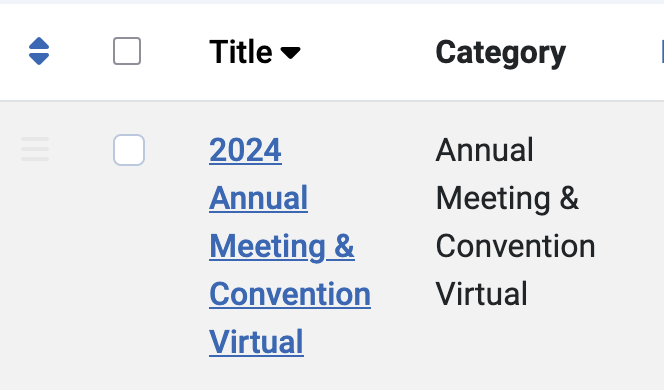Tick the select-all checkbox in header
The image size is (664, 390).
(x=127, y=51)
